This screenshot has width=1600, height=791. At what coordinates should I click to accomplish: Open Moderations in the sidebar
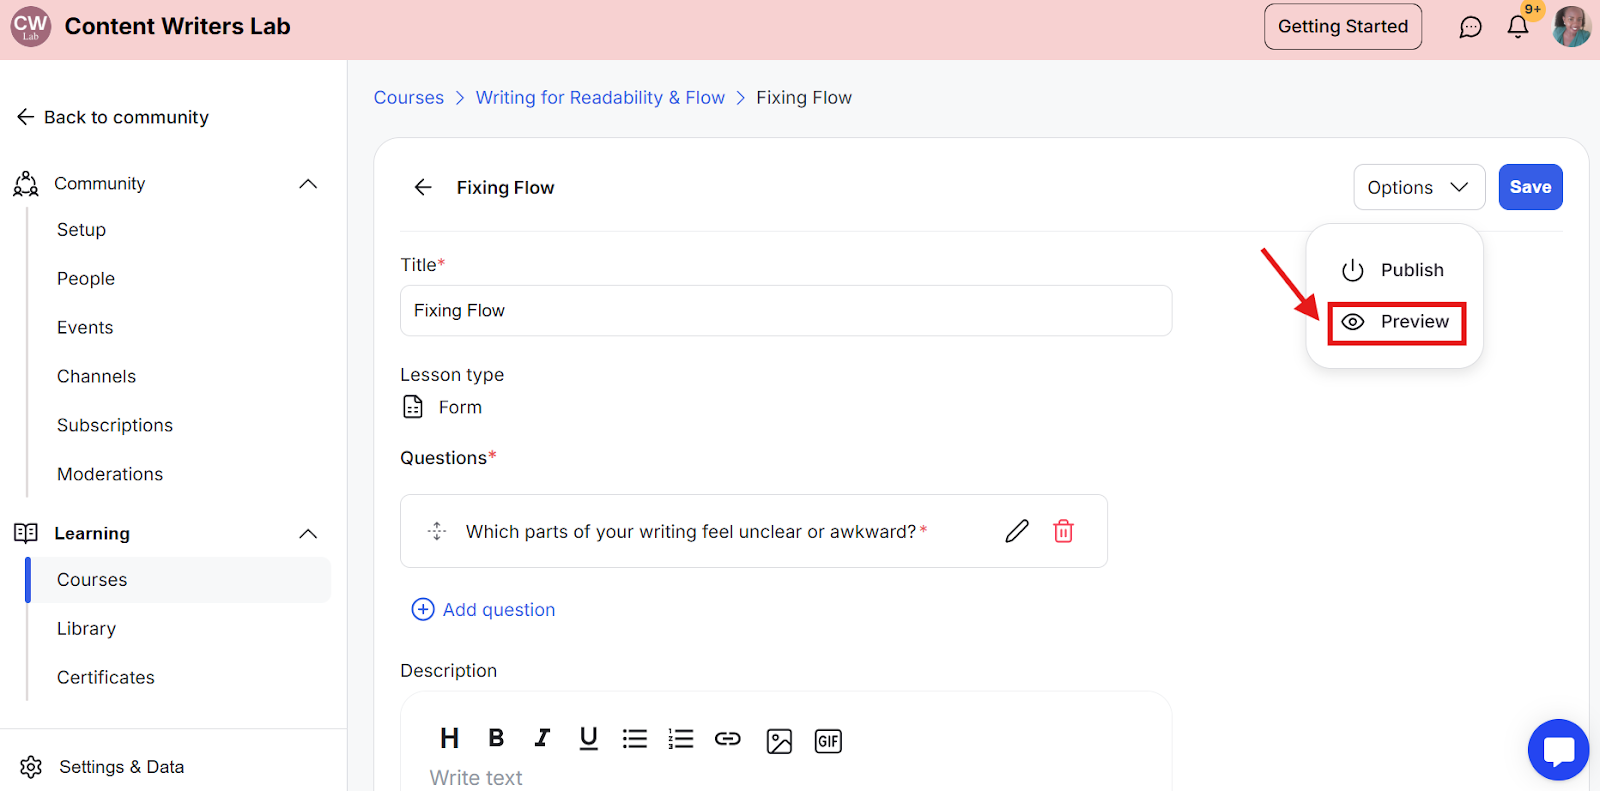pos(110,475)
